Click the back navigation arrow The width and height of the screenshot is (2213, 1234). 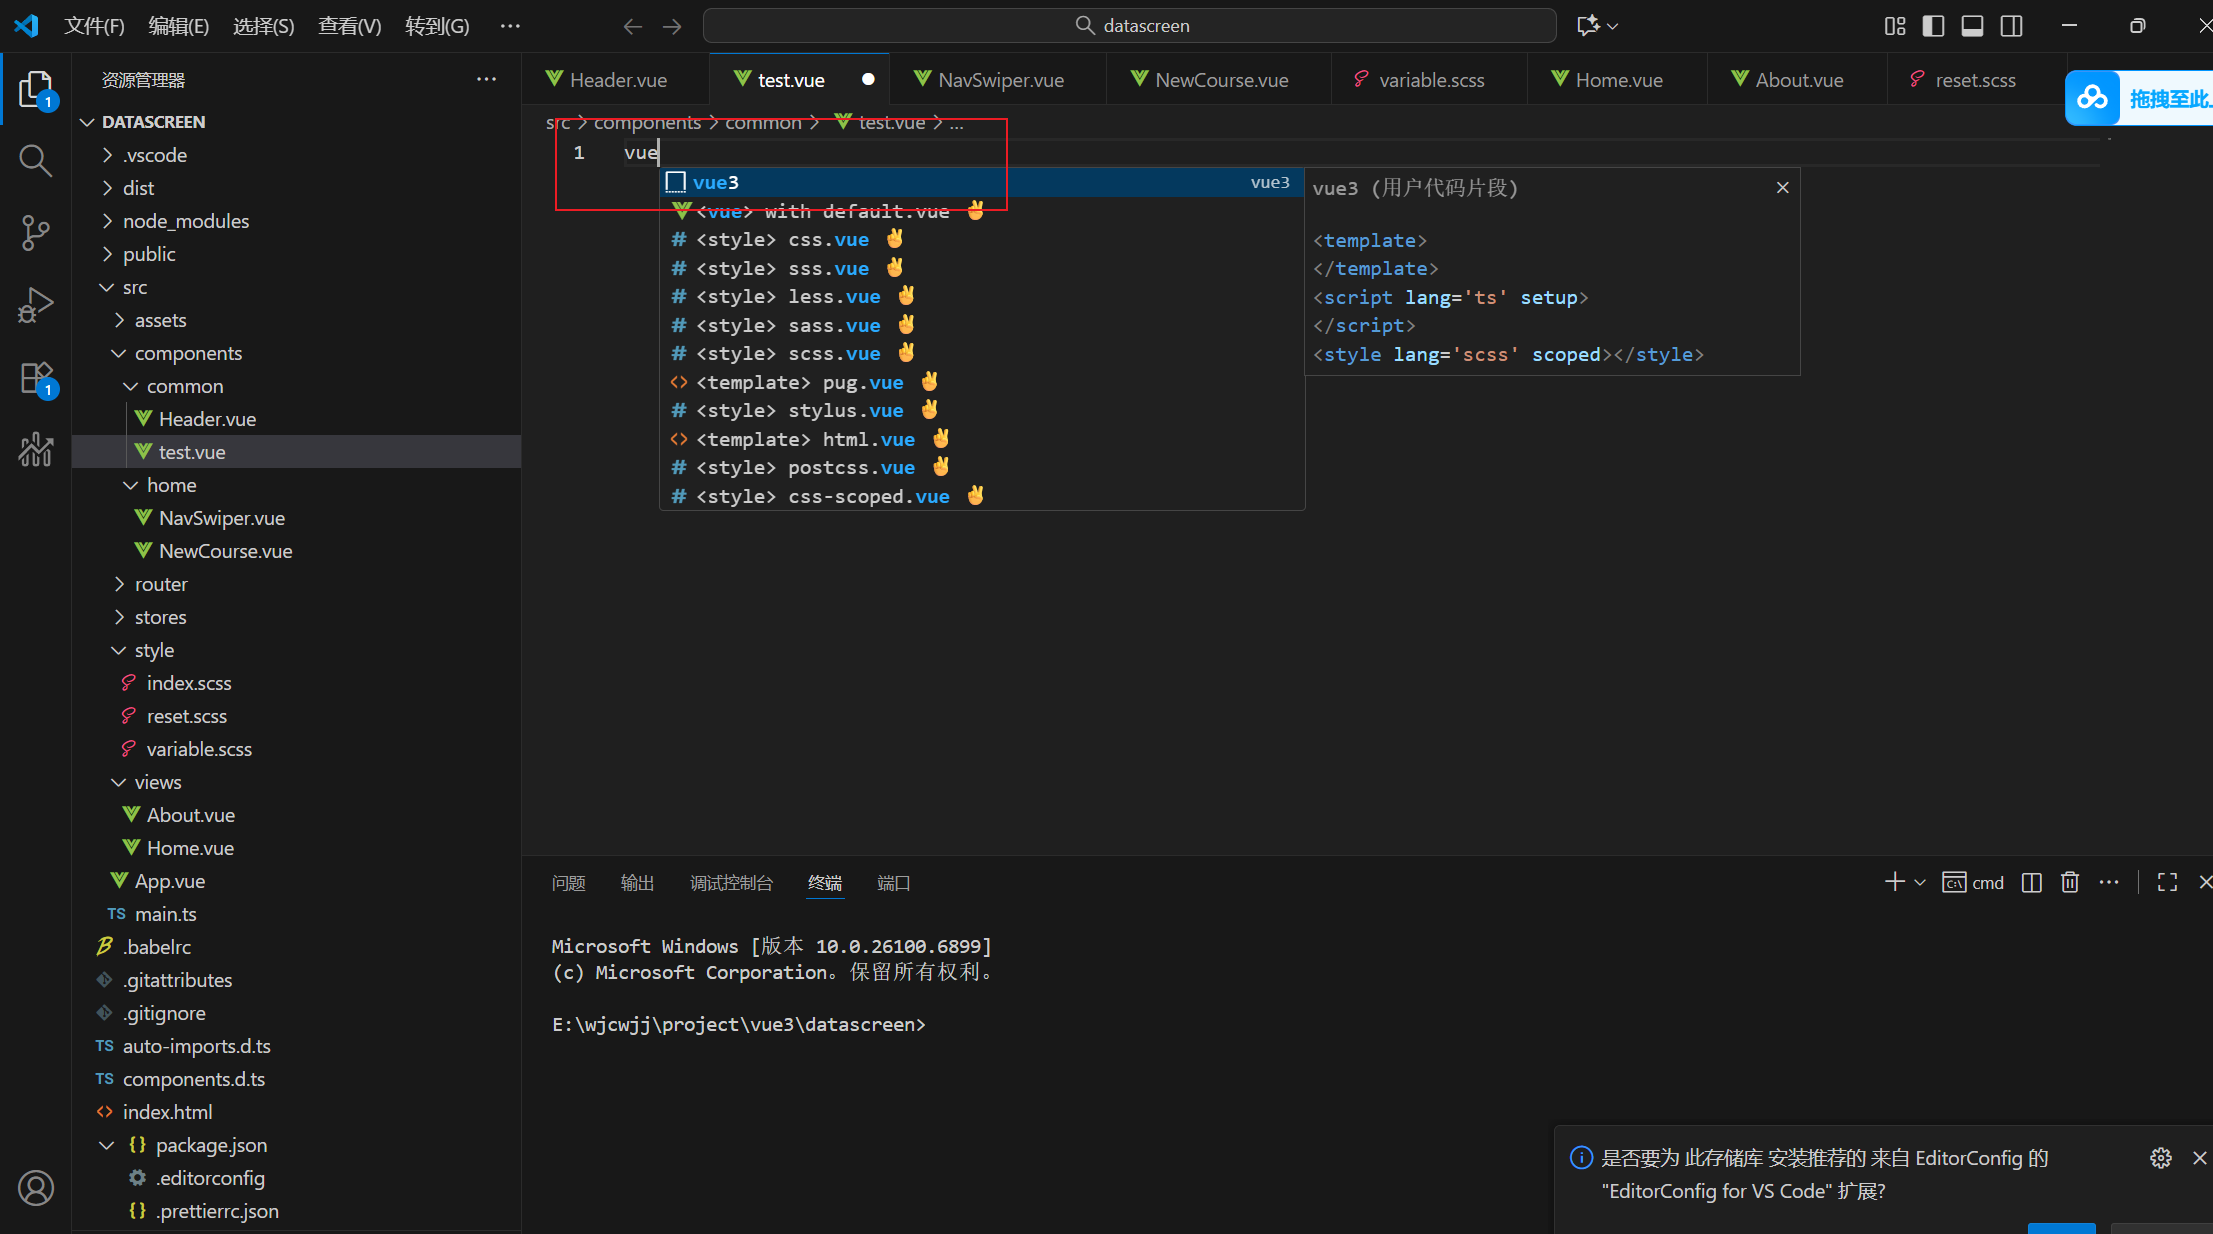point(632,26)
